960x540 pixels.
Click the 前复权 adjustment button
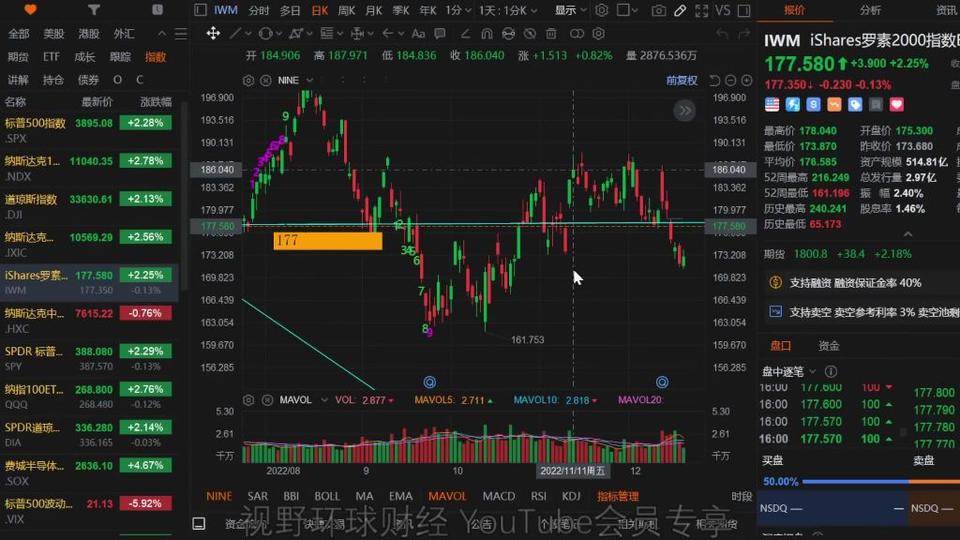tap(681, 80)
